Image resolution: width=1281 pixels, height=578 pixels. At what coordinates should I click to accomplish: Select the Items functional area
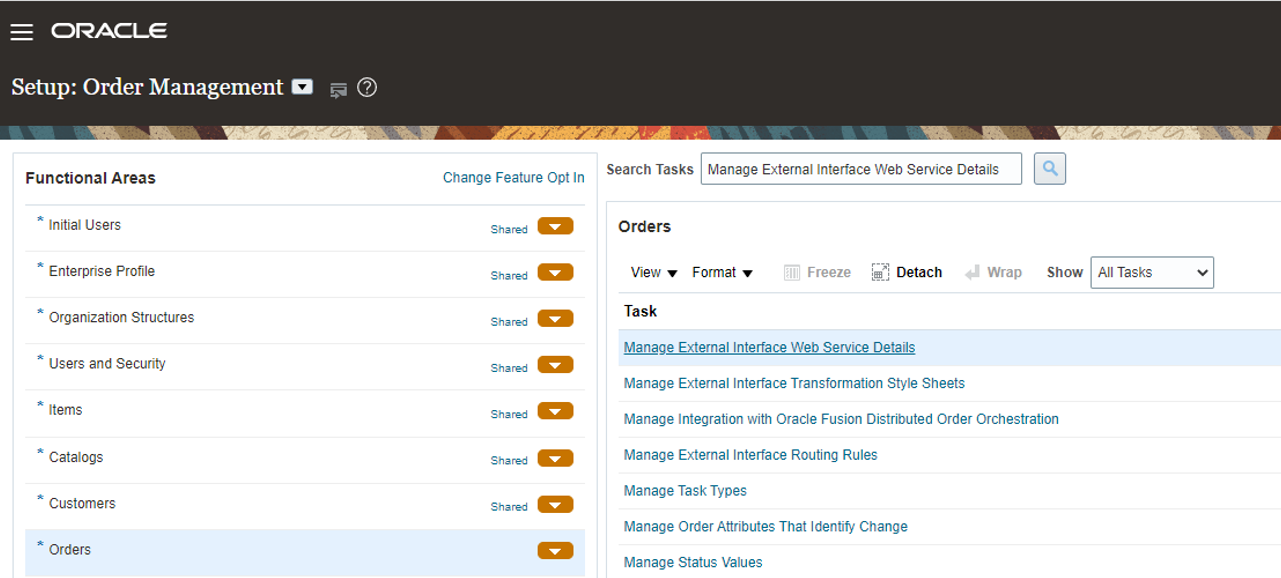click(x=66, y=410)
